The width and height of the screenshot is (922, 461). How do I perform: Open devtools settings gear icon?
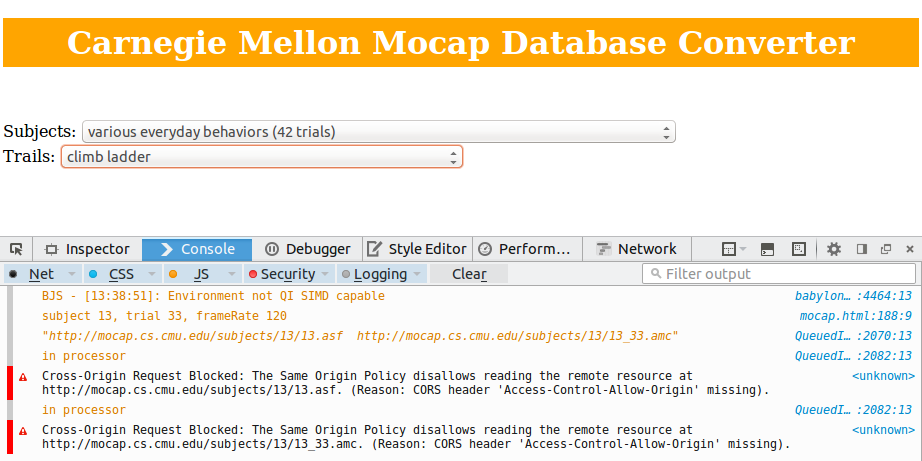pyautogui.click(x=833, y=249)
